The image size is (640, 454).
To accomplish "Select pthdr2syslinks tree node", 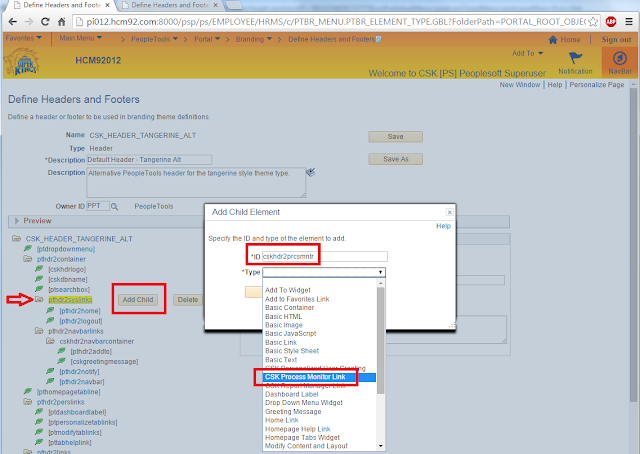I will click(x=70, y=300).
